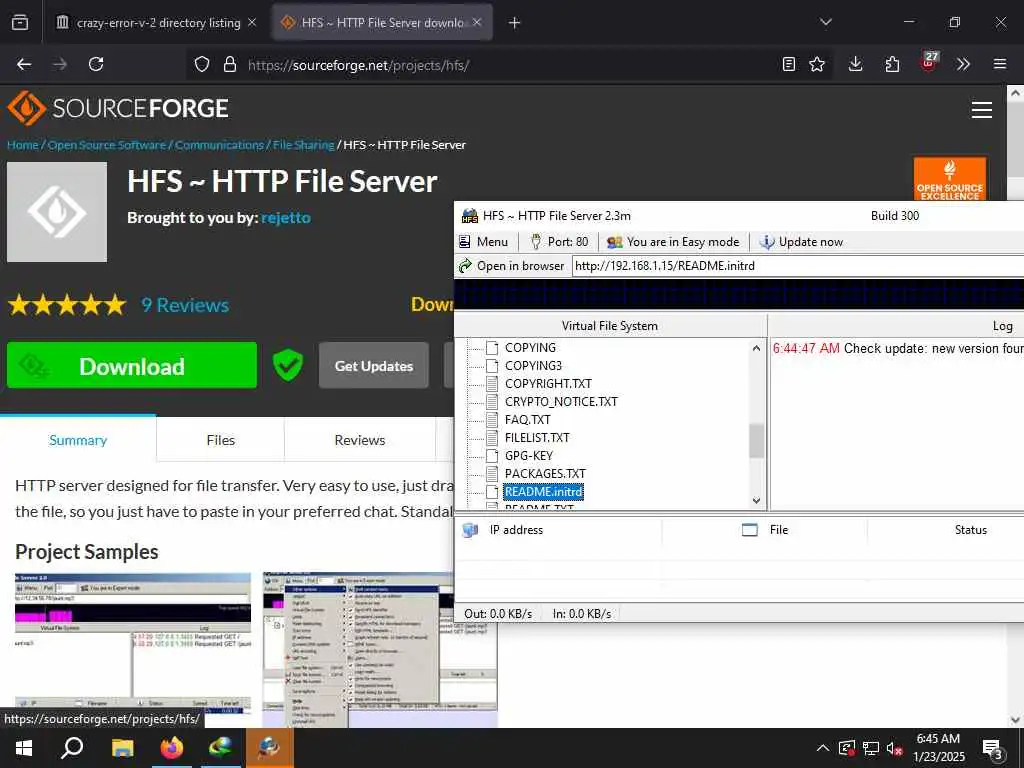Click the Communications breadcrumb link
Viewport: 1024px width, 768px height.
click(219, 145)
